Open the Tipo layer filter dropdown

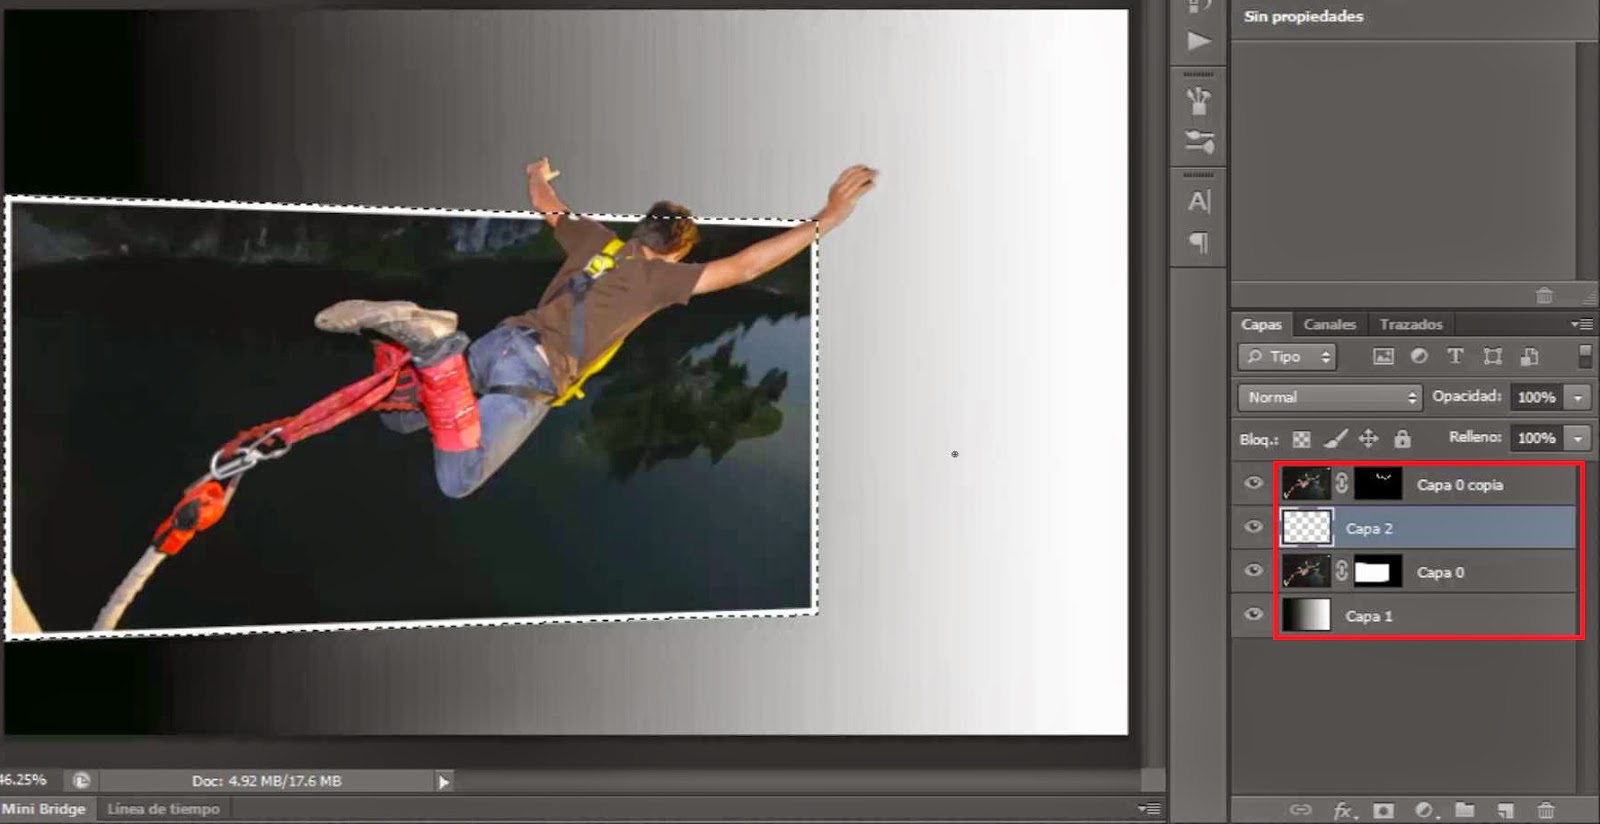pos(1287,356)
